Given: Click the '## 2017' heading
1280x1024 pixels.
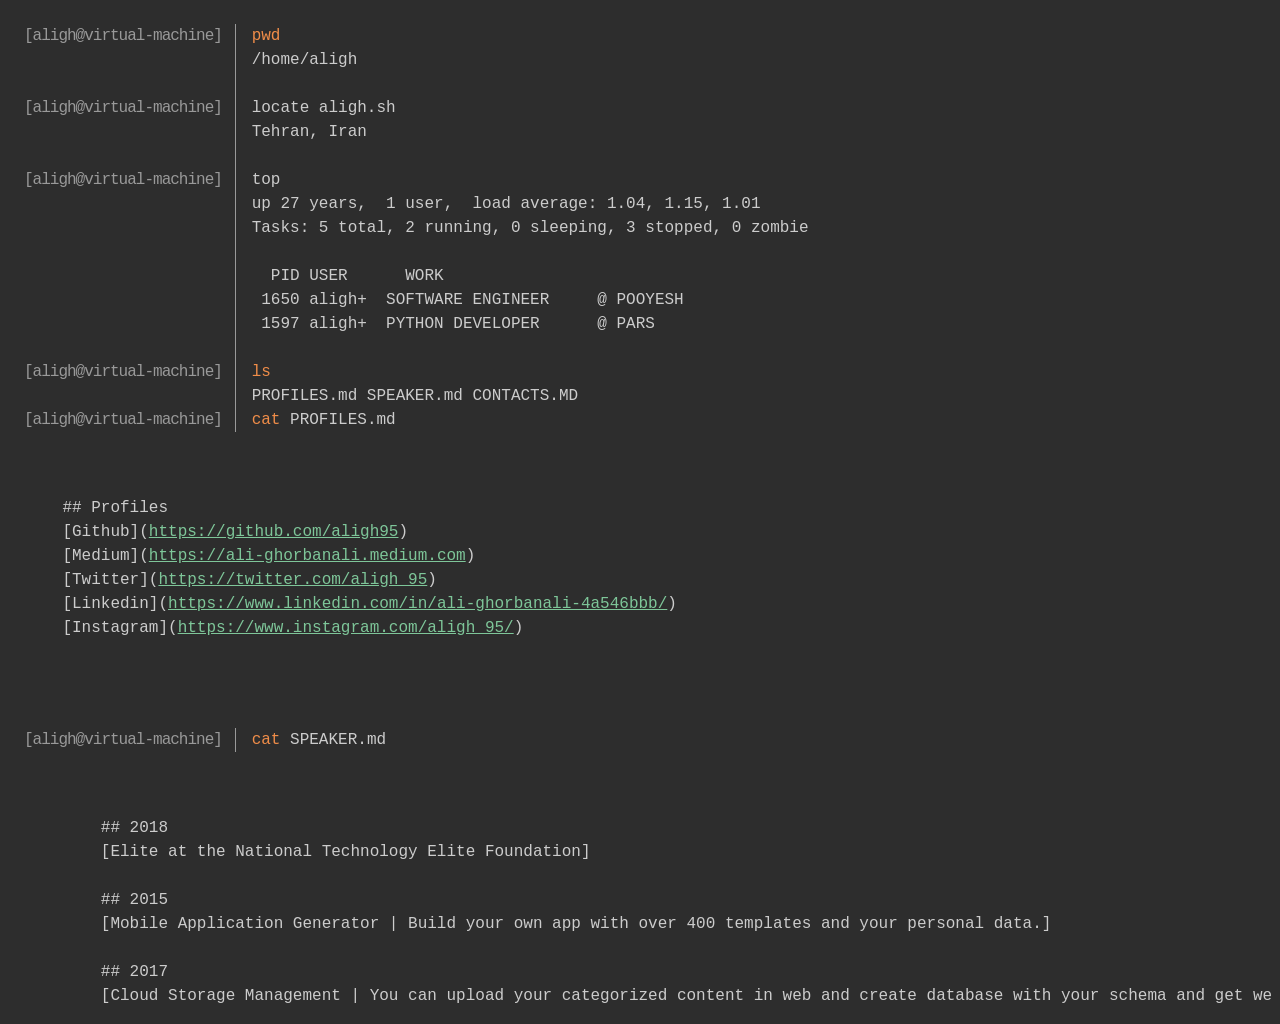Looking at the screenshot, I should [134, 972].
